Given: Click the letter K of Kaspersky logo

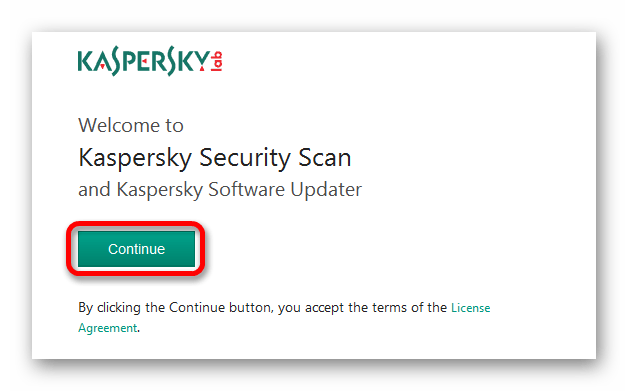Looking at the screenshot, I should pyautogui.click(x=85, y=61).
